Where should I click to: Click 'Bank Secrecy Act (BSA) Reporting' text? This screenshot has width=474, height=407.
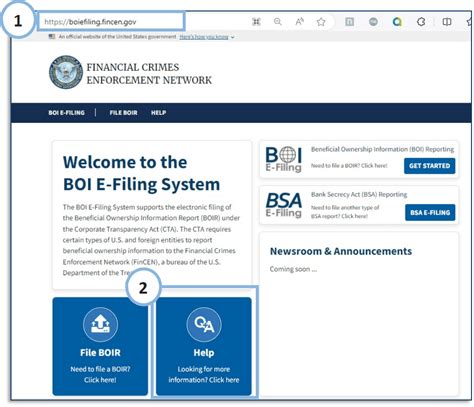[x=359, y=194]
